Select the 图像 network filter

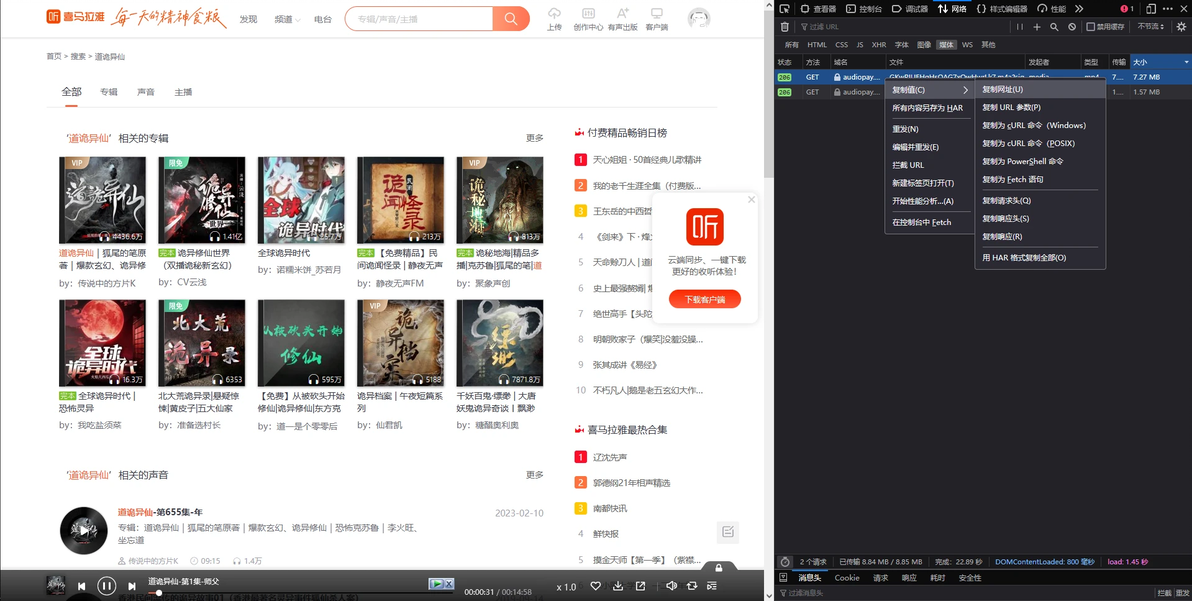[x=924, y=45]
